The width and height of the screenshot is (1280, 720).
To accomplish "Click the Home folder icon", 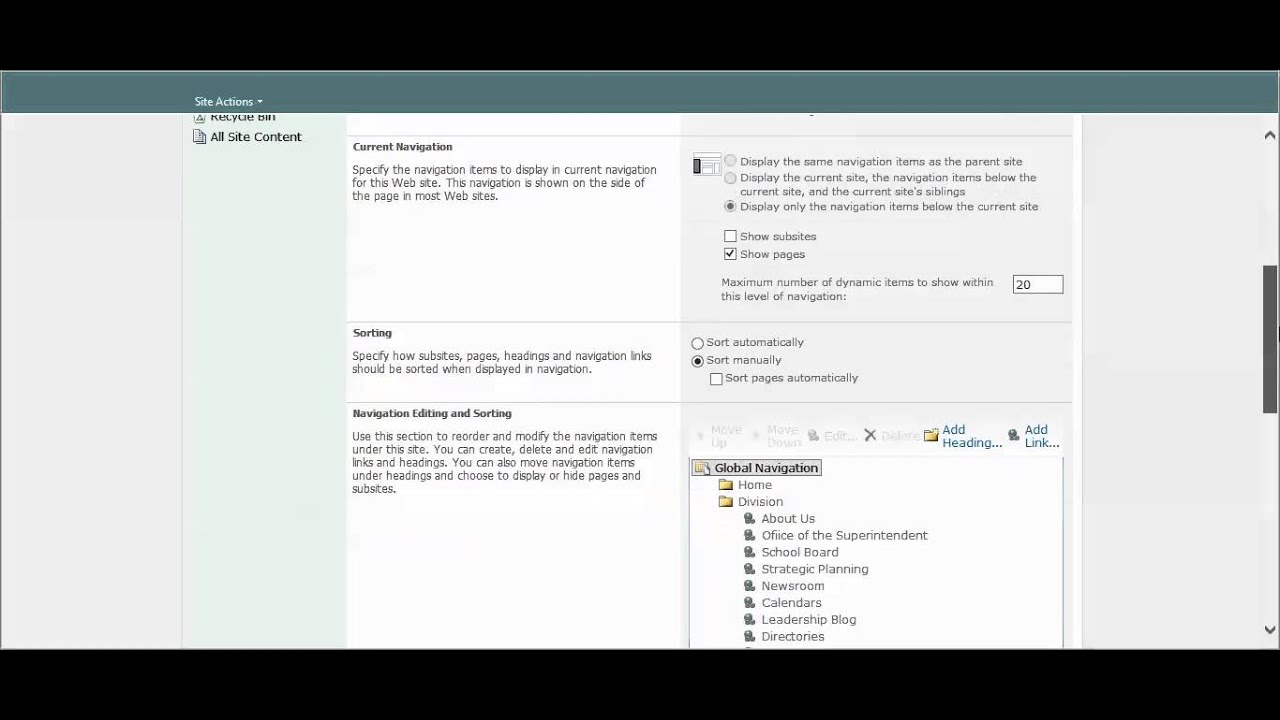I will click(x=726, y=485).
